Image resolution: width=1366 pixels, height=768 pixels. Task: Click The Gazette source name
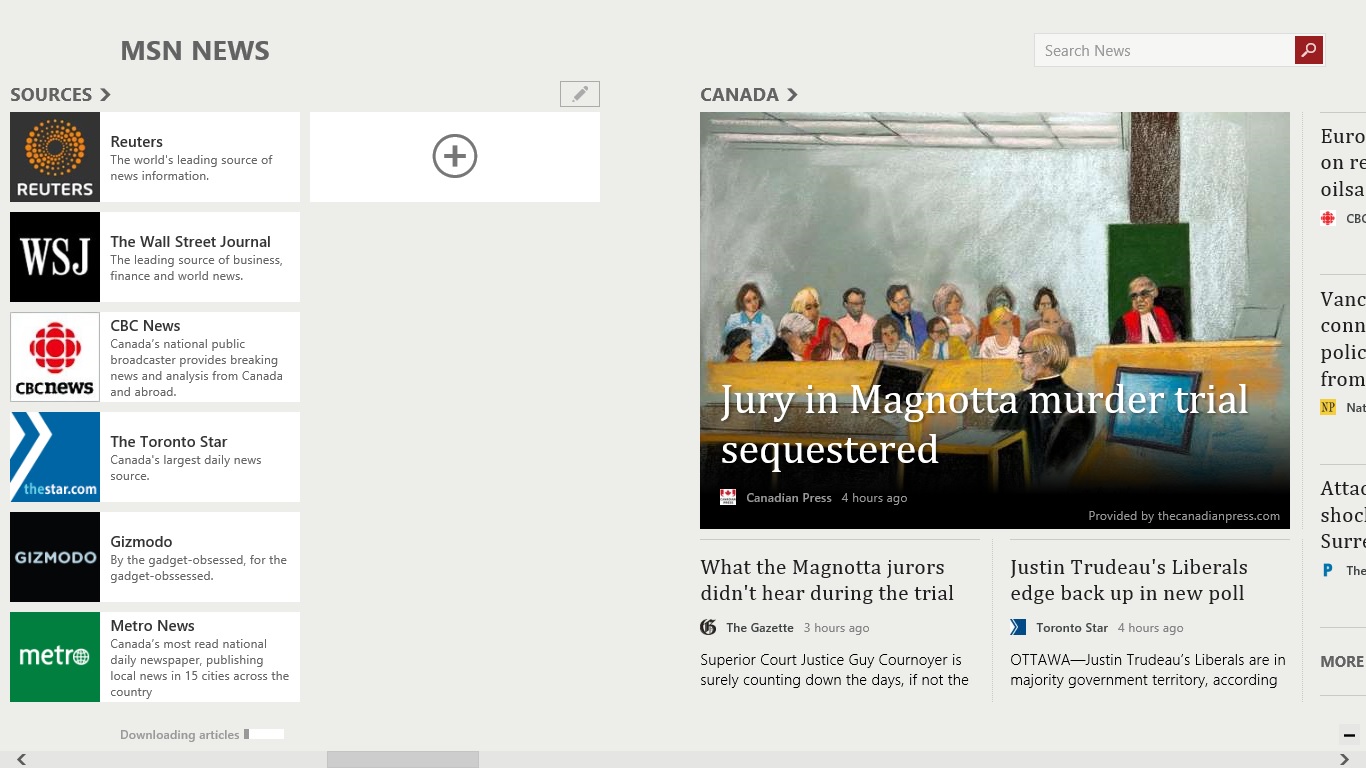pos(760,628)
